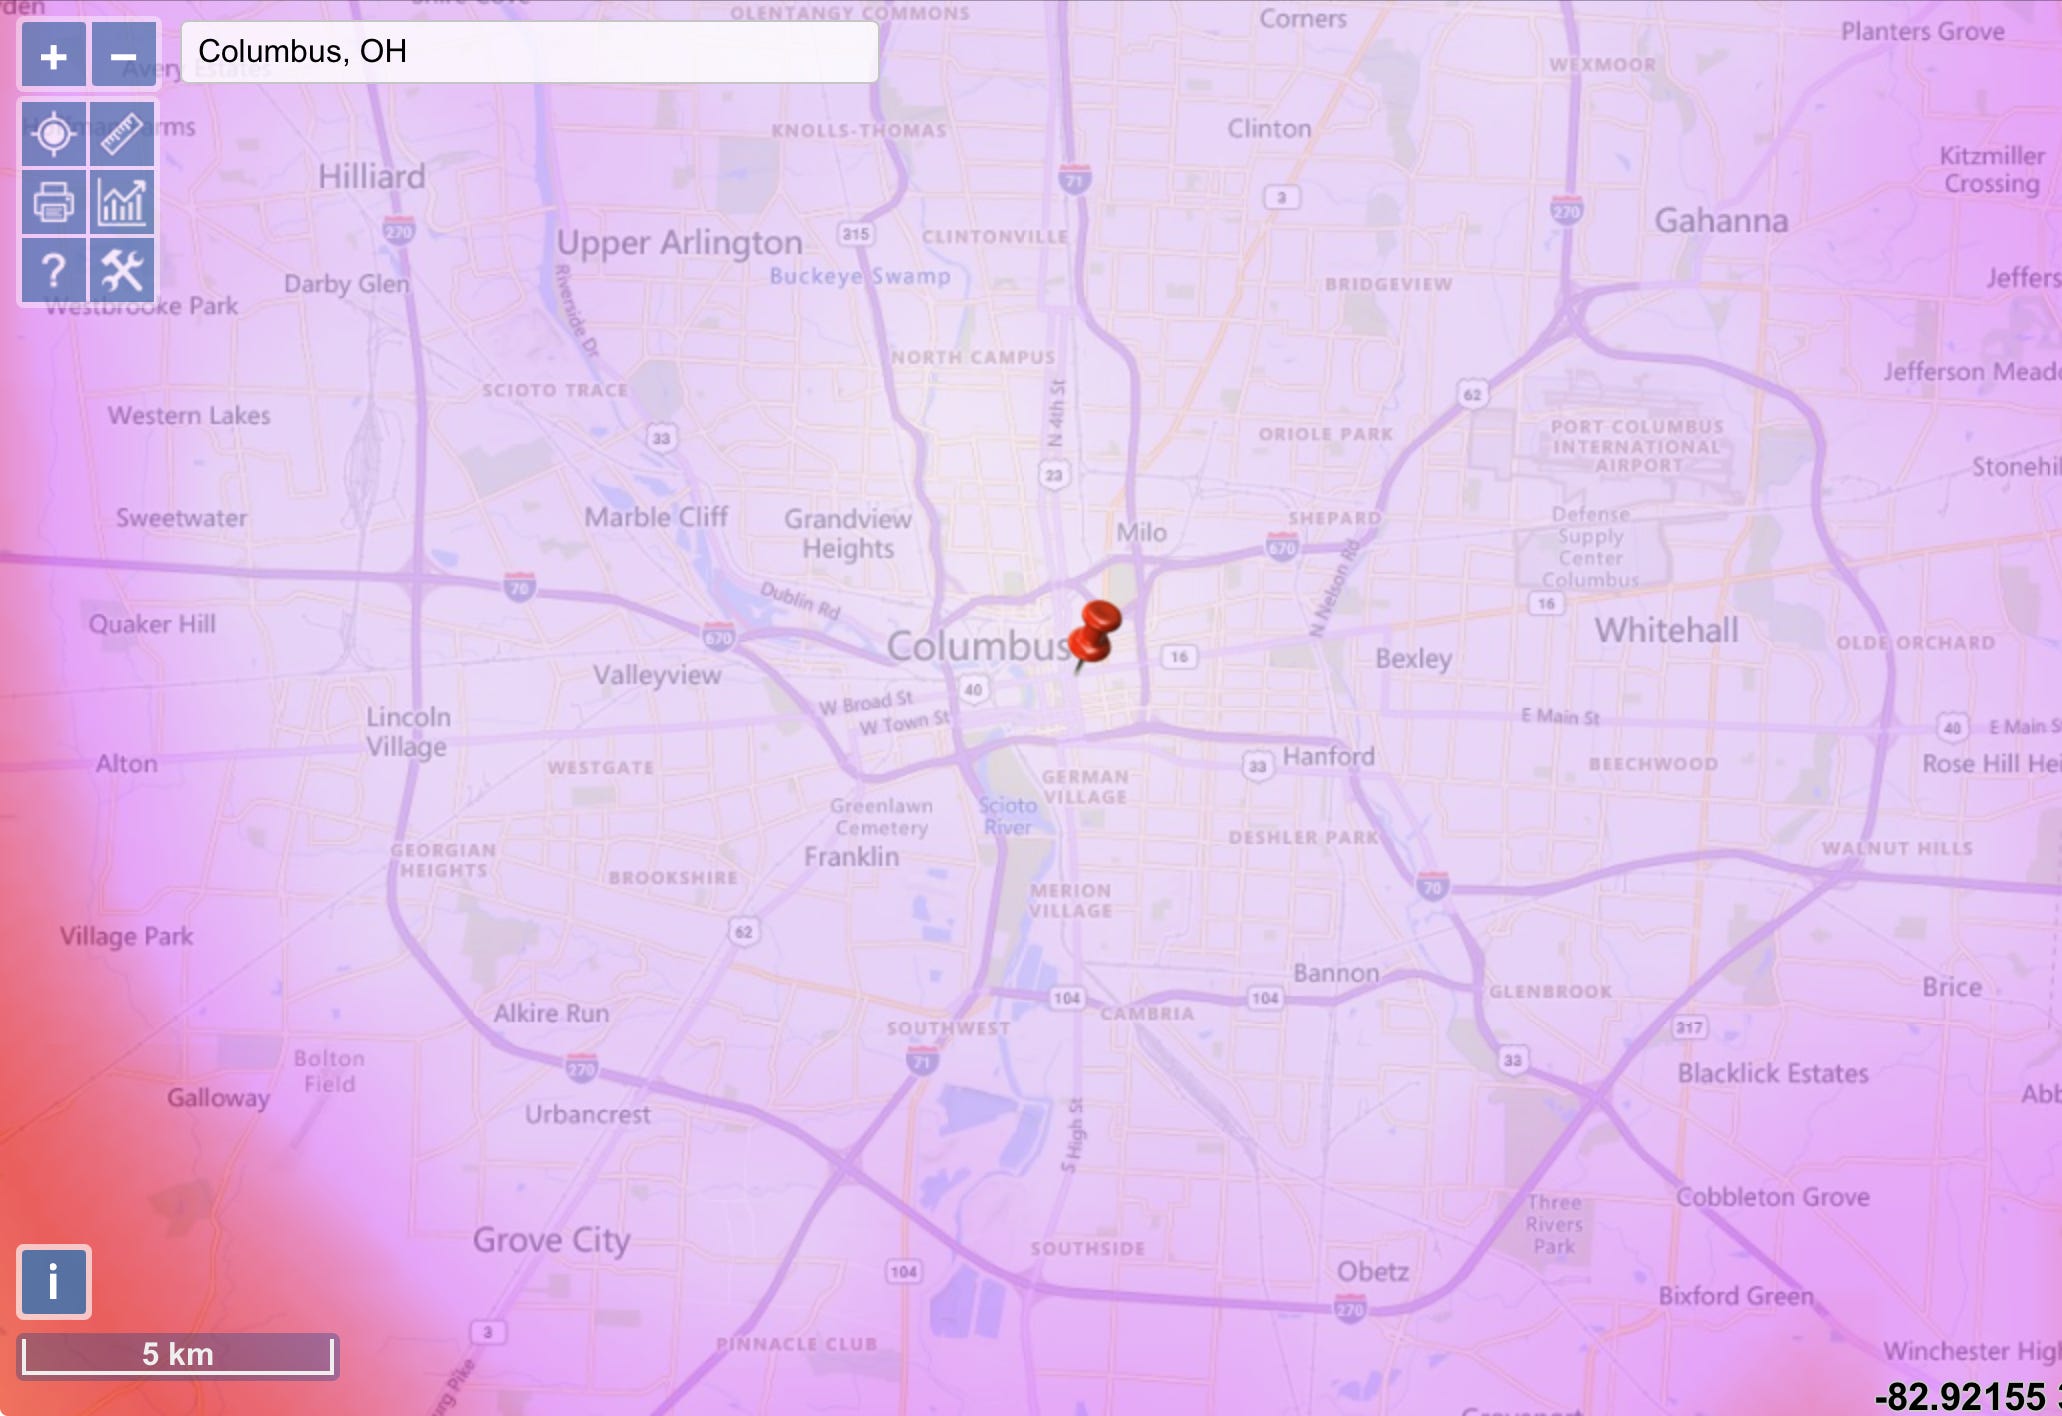Click the Kitzmiller Crossing label
Viewport: 2062px width, 1416px height.
tap(1992, 170)
